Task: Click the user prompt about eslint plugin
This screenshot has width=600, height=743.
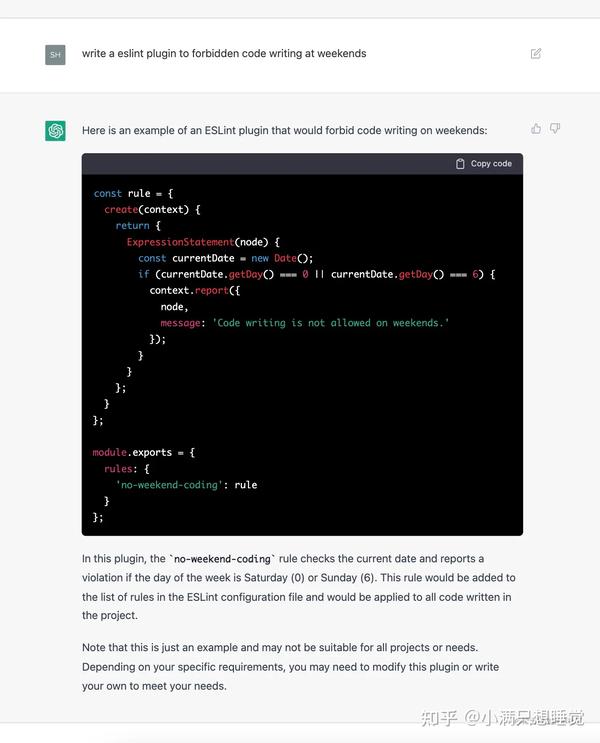Action: pyautogui.click(x=224, y=54)
